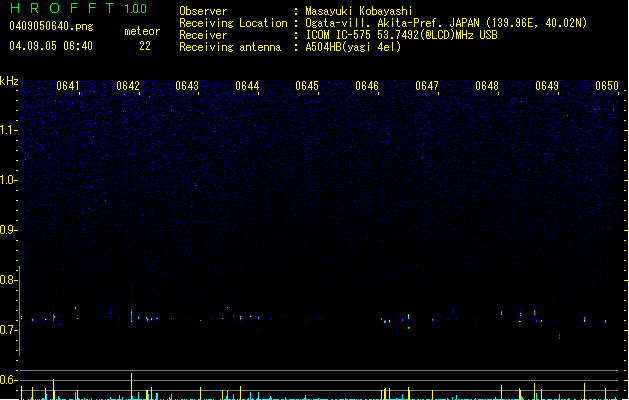629x400 pixels.
Task: Click the 0643 time axis marker
Action: tap(187, 86)
